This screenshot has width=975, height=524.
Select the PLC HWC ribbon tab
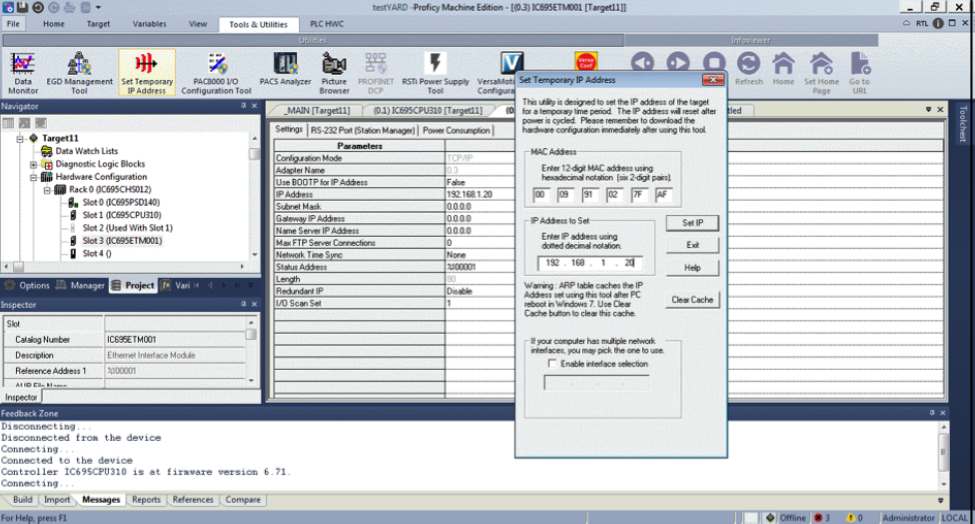326,24
